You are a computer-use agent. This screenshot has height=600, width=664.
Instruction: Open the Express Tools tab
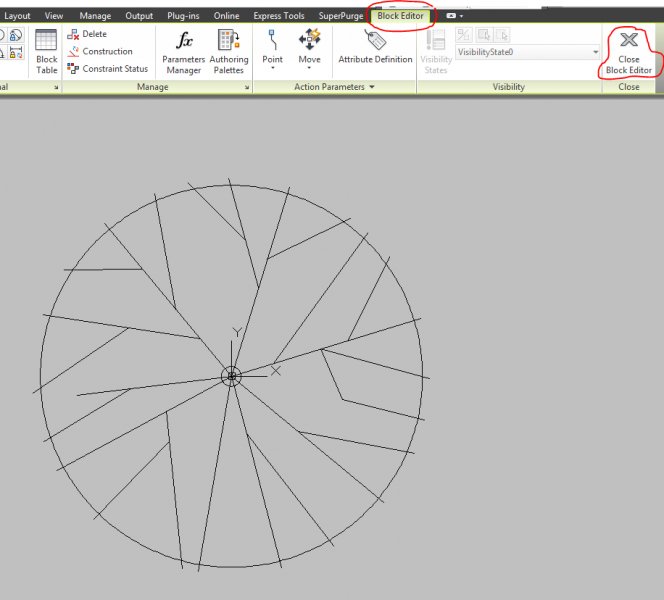click(x=280, y=16)
